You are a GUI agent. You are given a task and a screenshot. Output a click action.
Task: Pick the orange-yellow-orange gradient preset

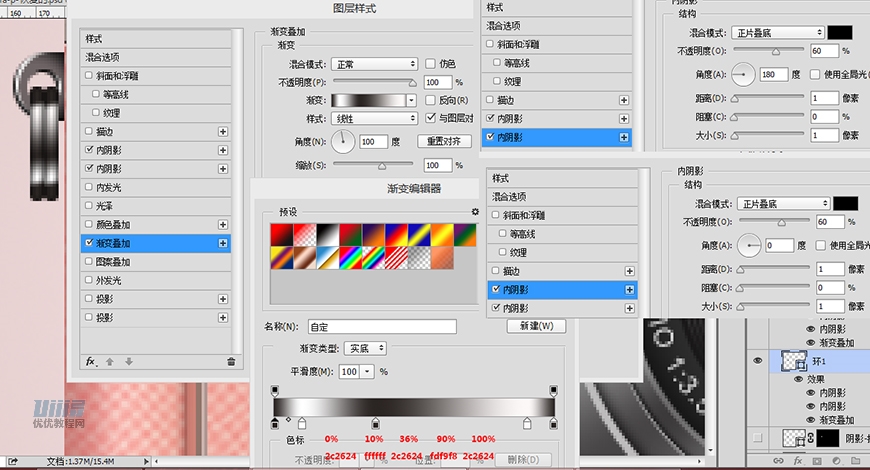[x=442, y=235]
